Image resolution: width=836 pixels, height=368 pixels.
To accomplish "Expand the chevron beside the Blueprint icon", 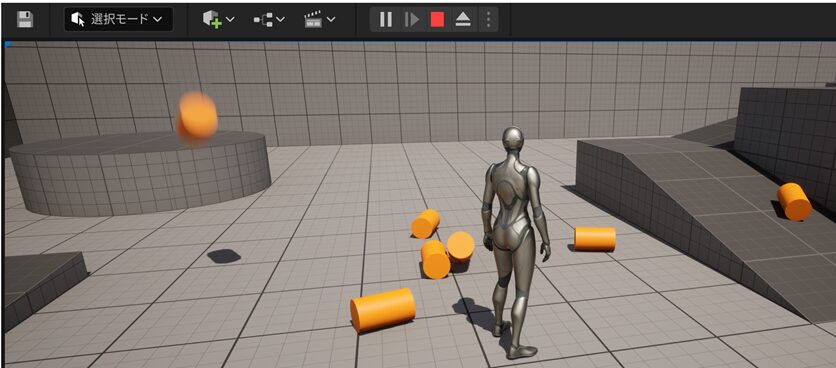I will pyautogui.click(x=280, y=20).
